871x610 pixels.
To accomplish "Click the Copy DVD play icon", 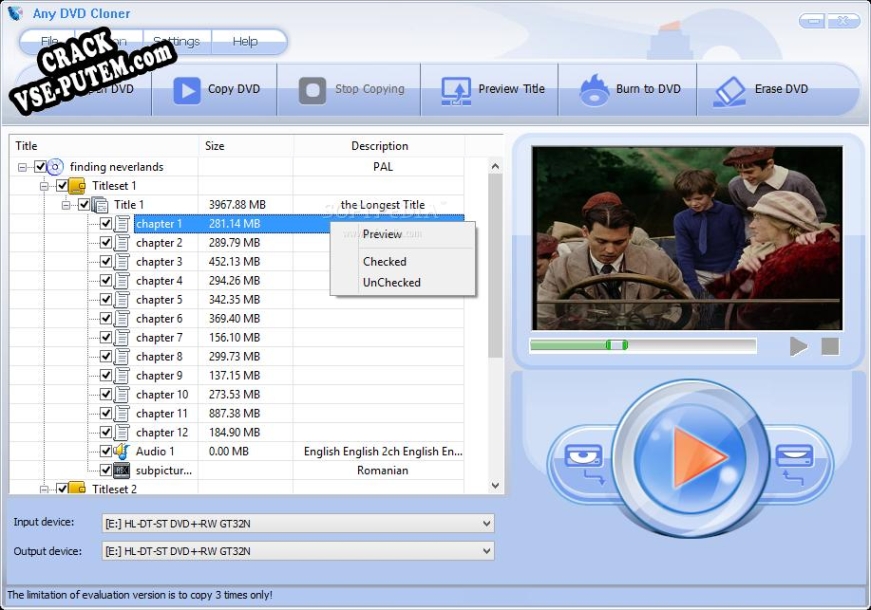I will click(187, 90).
